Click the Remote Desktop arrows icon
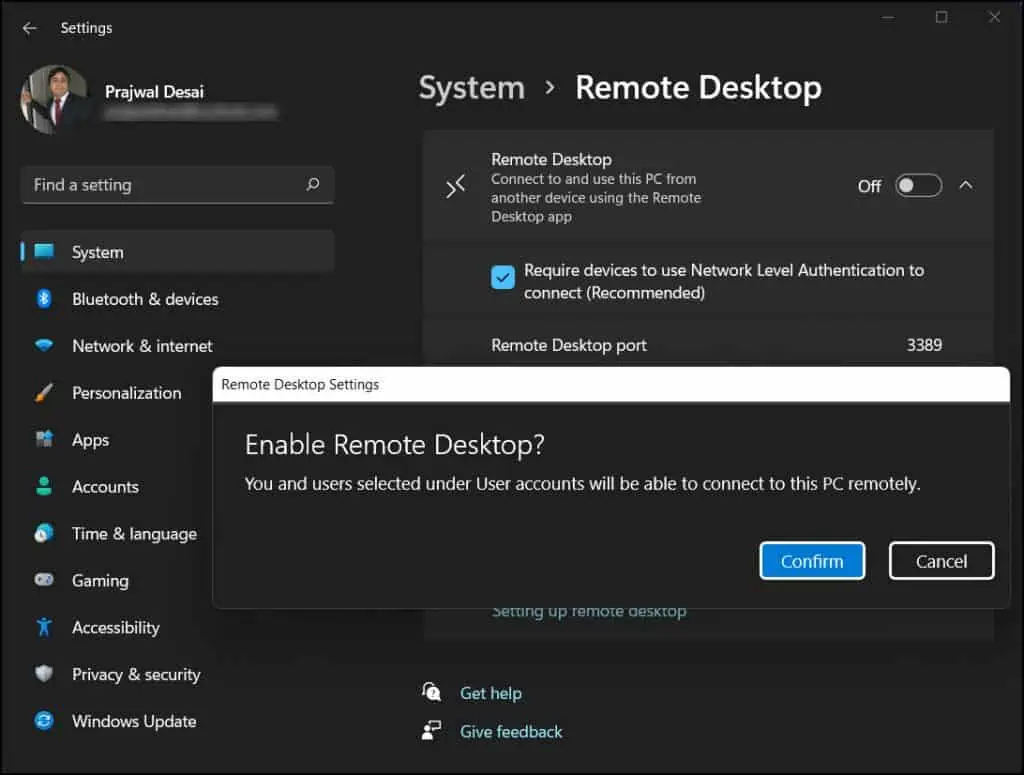1024x775 pixels. pos(455,187)
